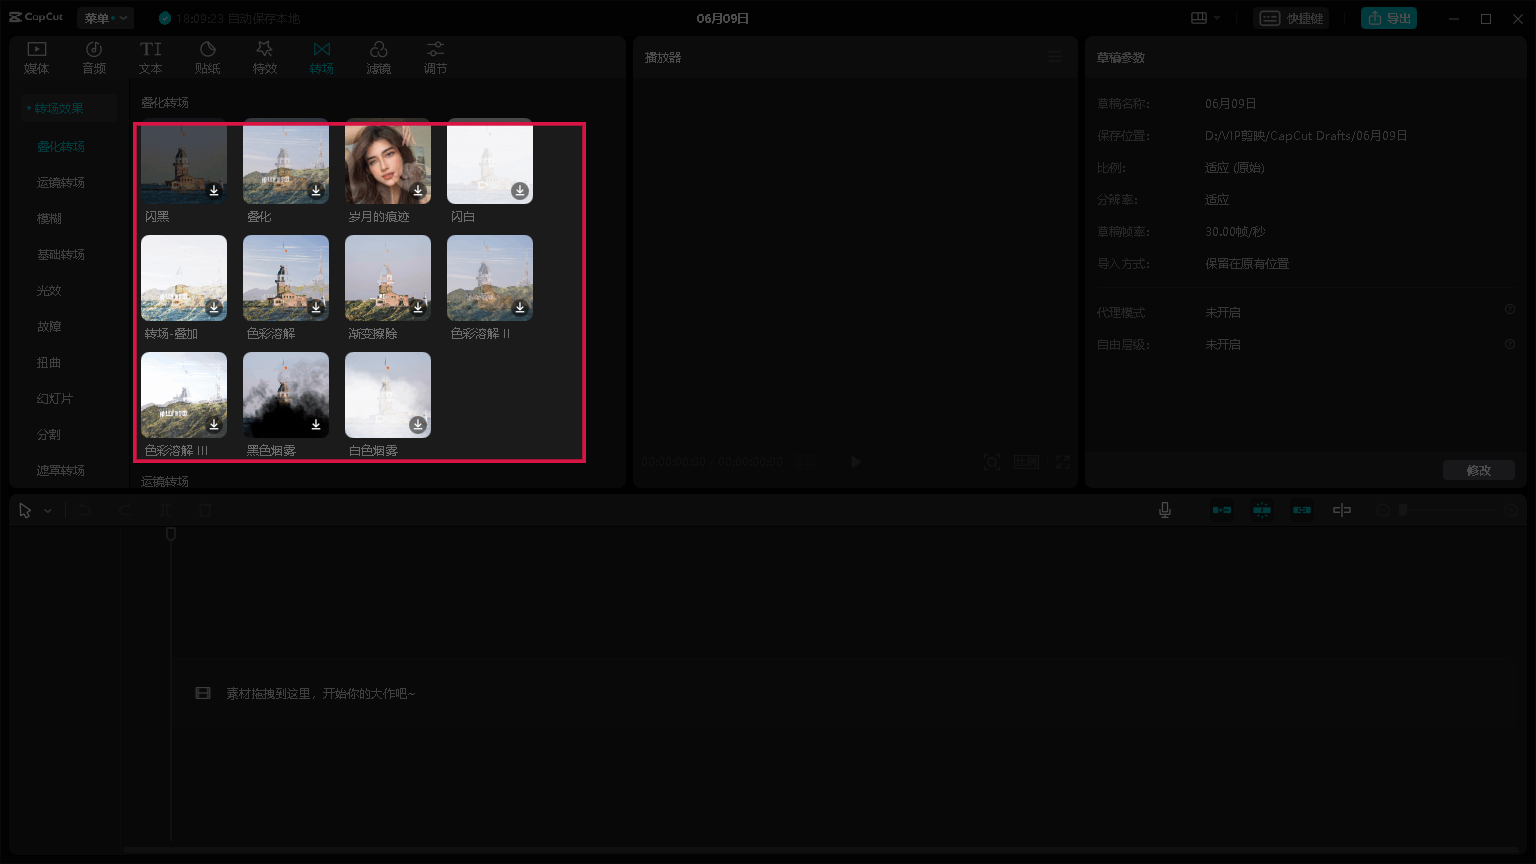Open the 菜单 dropdown menu
This screenshot has height=864, width=1536.
coord(105,17)
